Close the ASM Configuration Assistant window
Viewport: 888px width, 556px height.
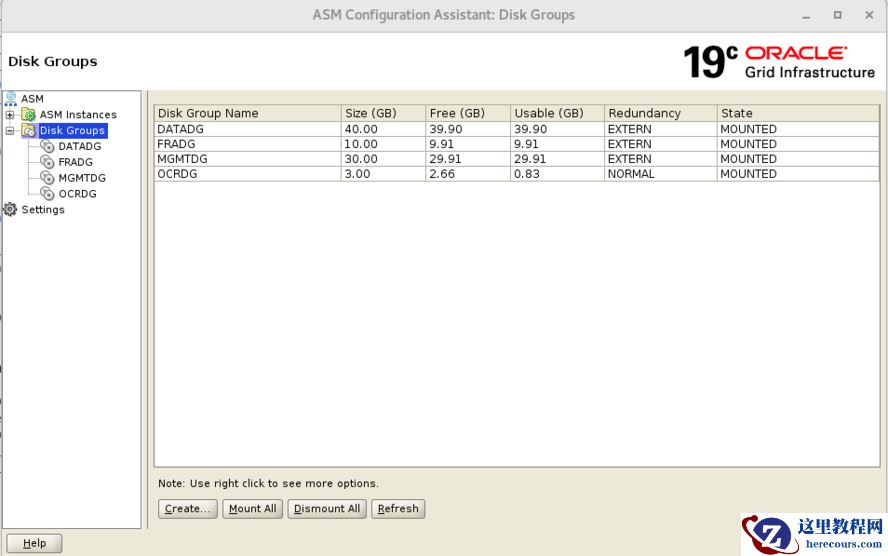click(x=869, y=15)
